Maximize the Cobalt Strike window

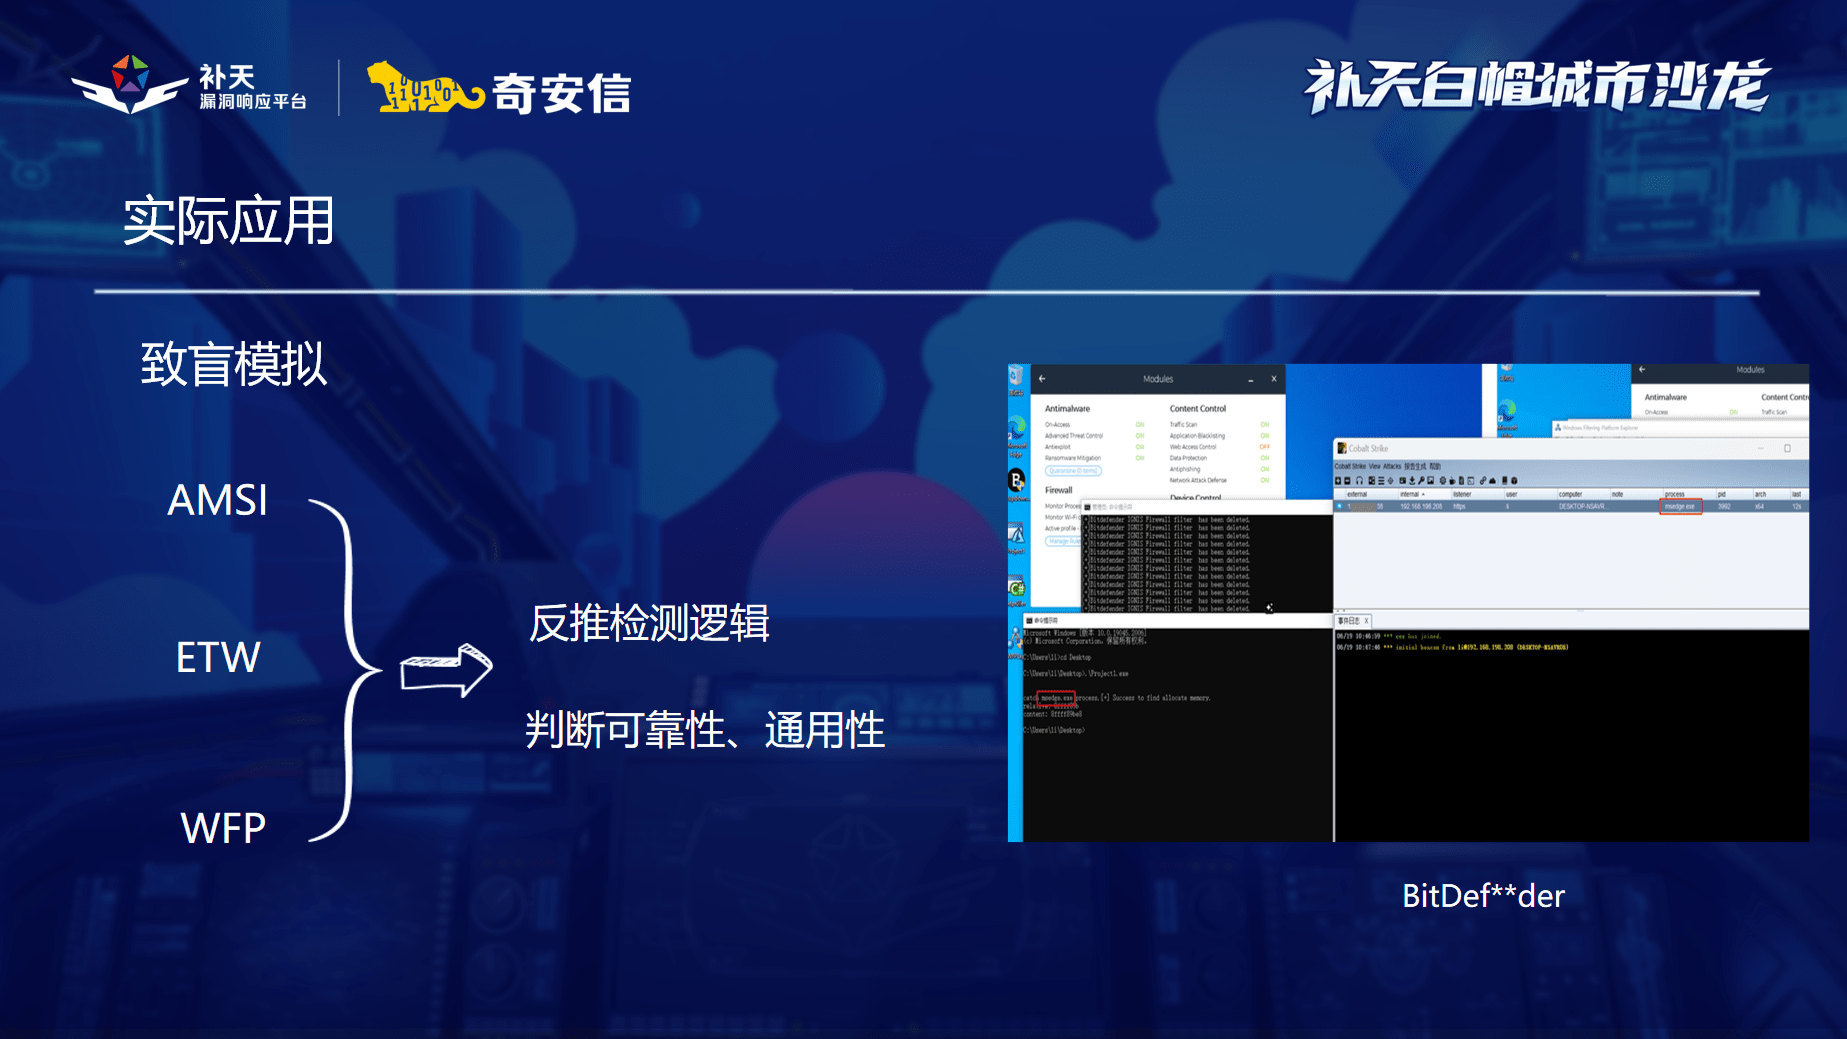[1787, 448]
